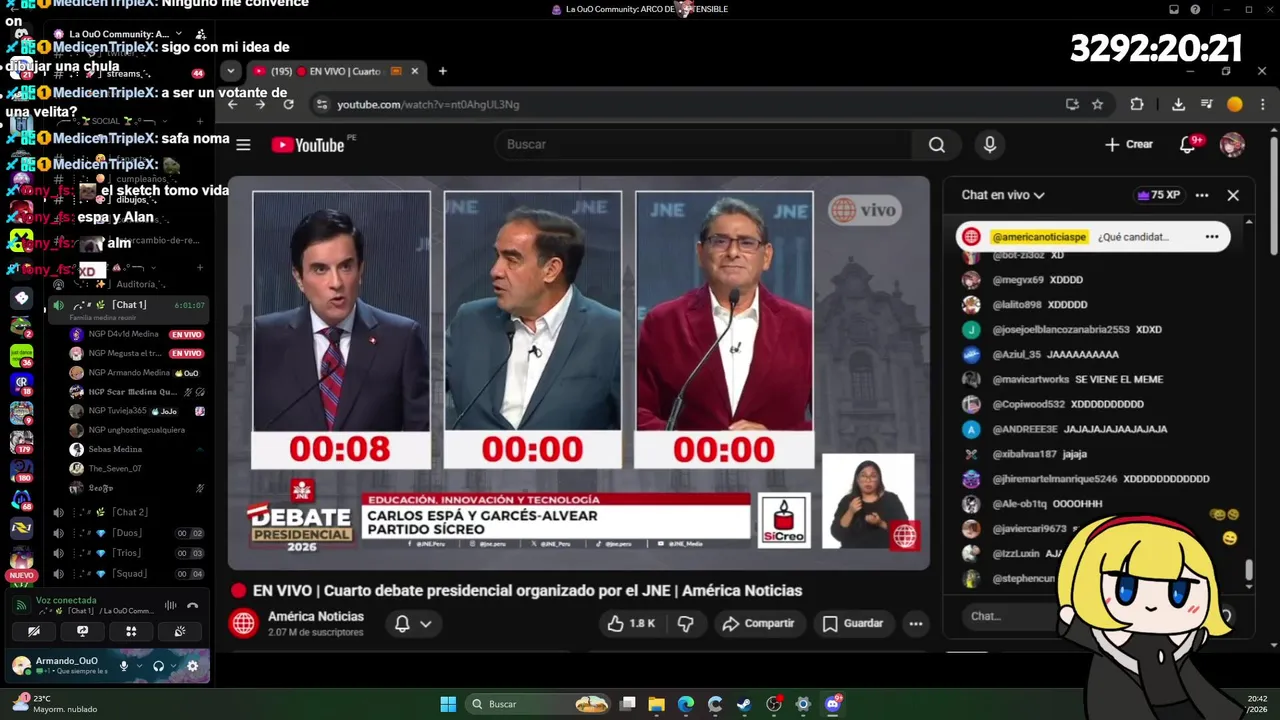Image resolution: width=1280 pixels, height=720 pixels.
Task: Open Discord user settings gear
Action: point(192,666)
